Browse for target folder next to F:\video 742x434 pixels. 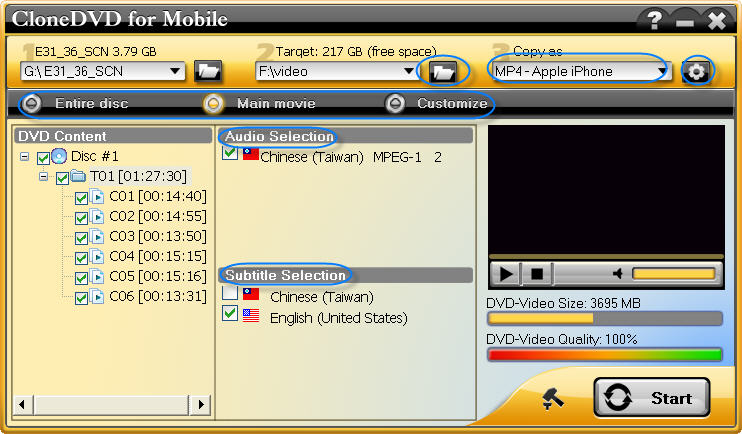pyautogui.click(x=443, y=72)
